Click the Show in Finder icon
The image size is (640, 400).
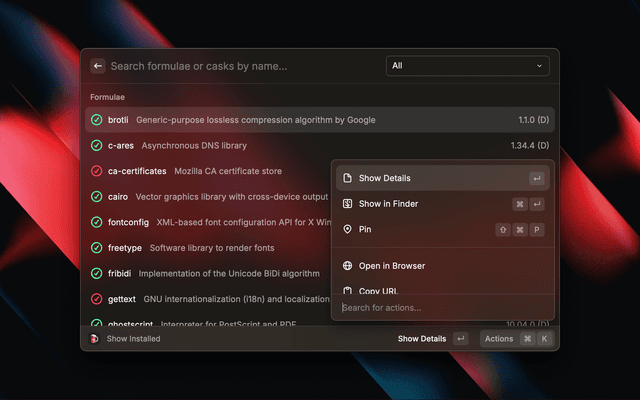(347, 204)
